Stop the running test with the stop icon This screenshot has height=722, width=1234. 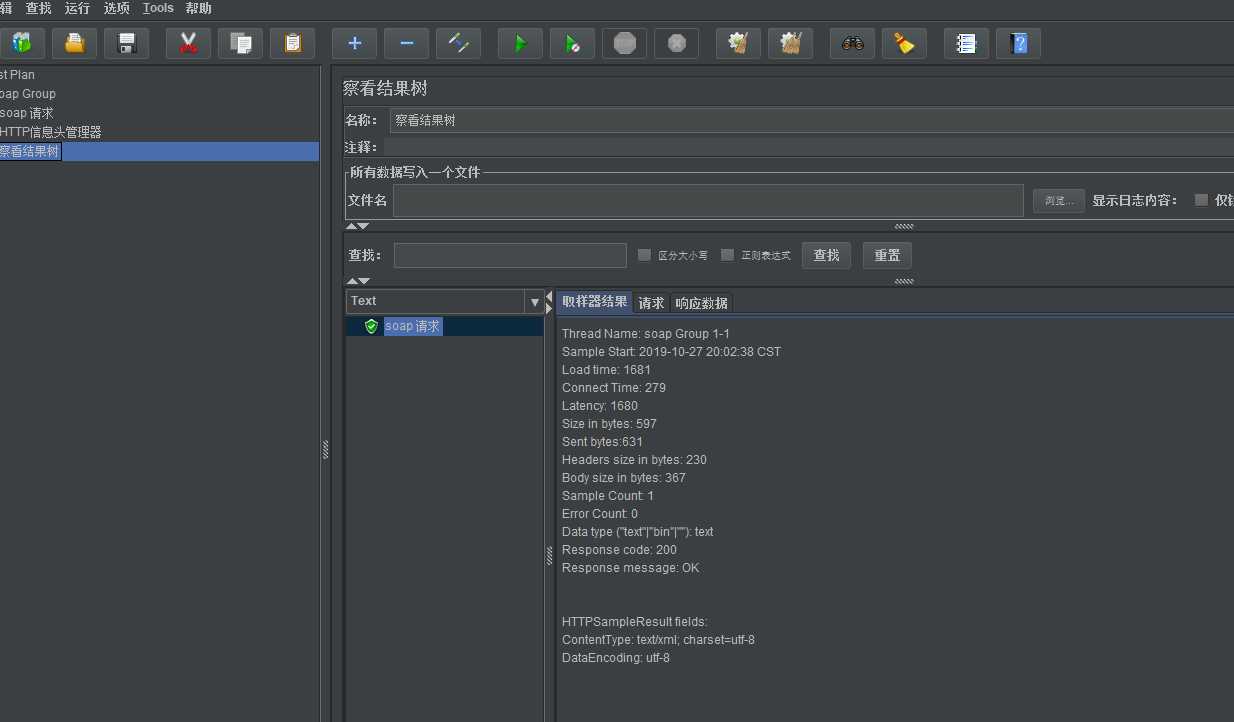(x=624, y=43)
